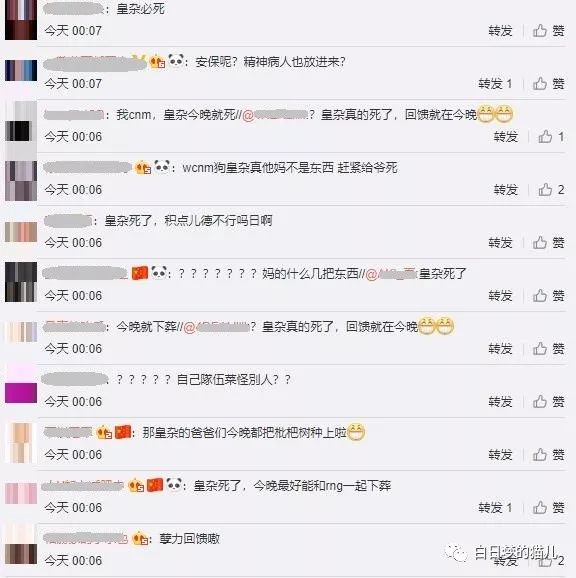Open the @mention in "我cnm" comment
576x578 pixels.
275,115
